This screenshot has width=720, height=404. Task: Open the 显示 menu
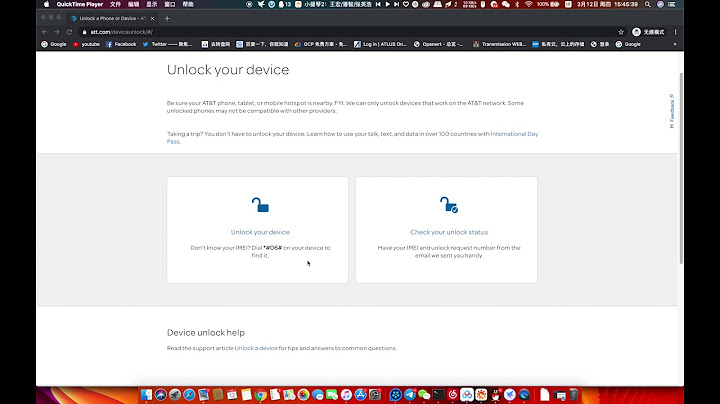pos(152,4)
